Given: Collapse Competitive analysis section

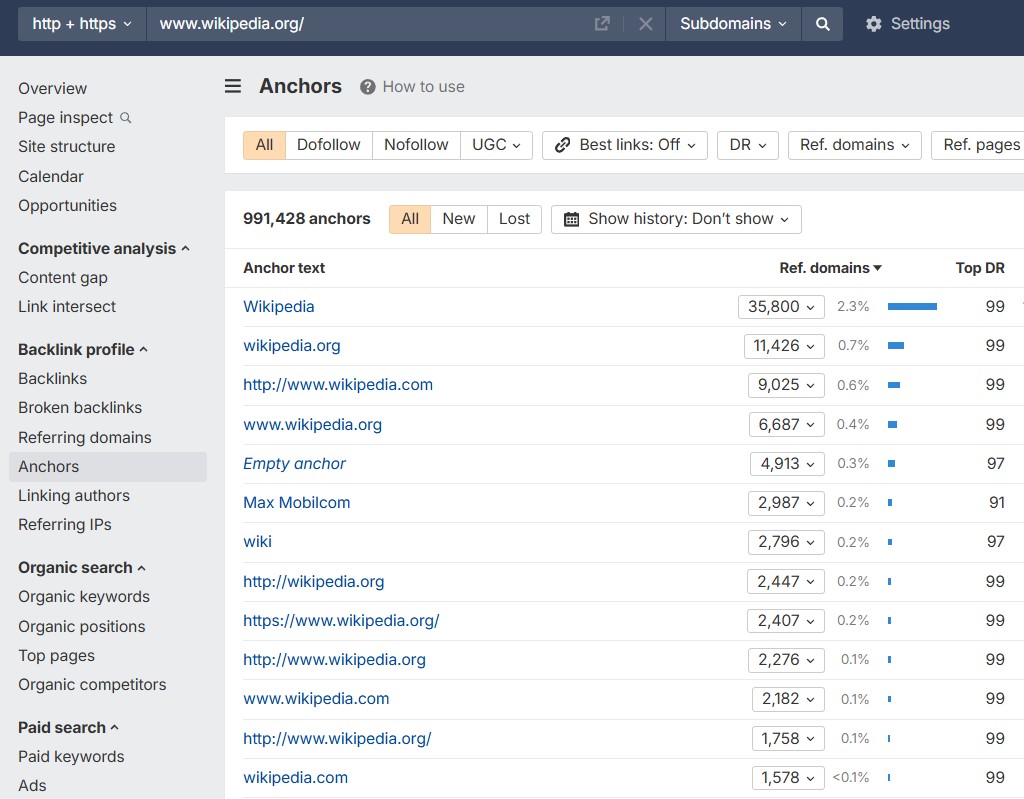Looking at the screenshot, I should [x=104, y=249].
